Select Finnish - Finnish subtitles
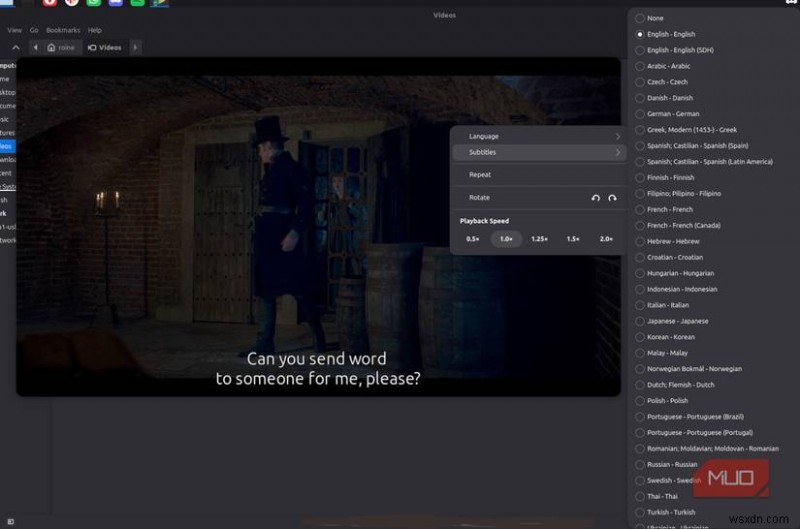Viewport: 800px width, 529px height. (665, 178)
